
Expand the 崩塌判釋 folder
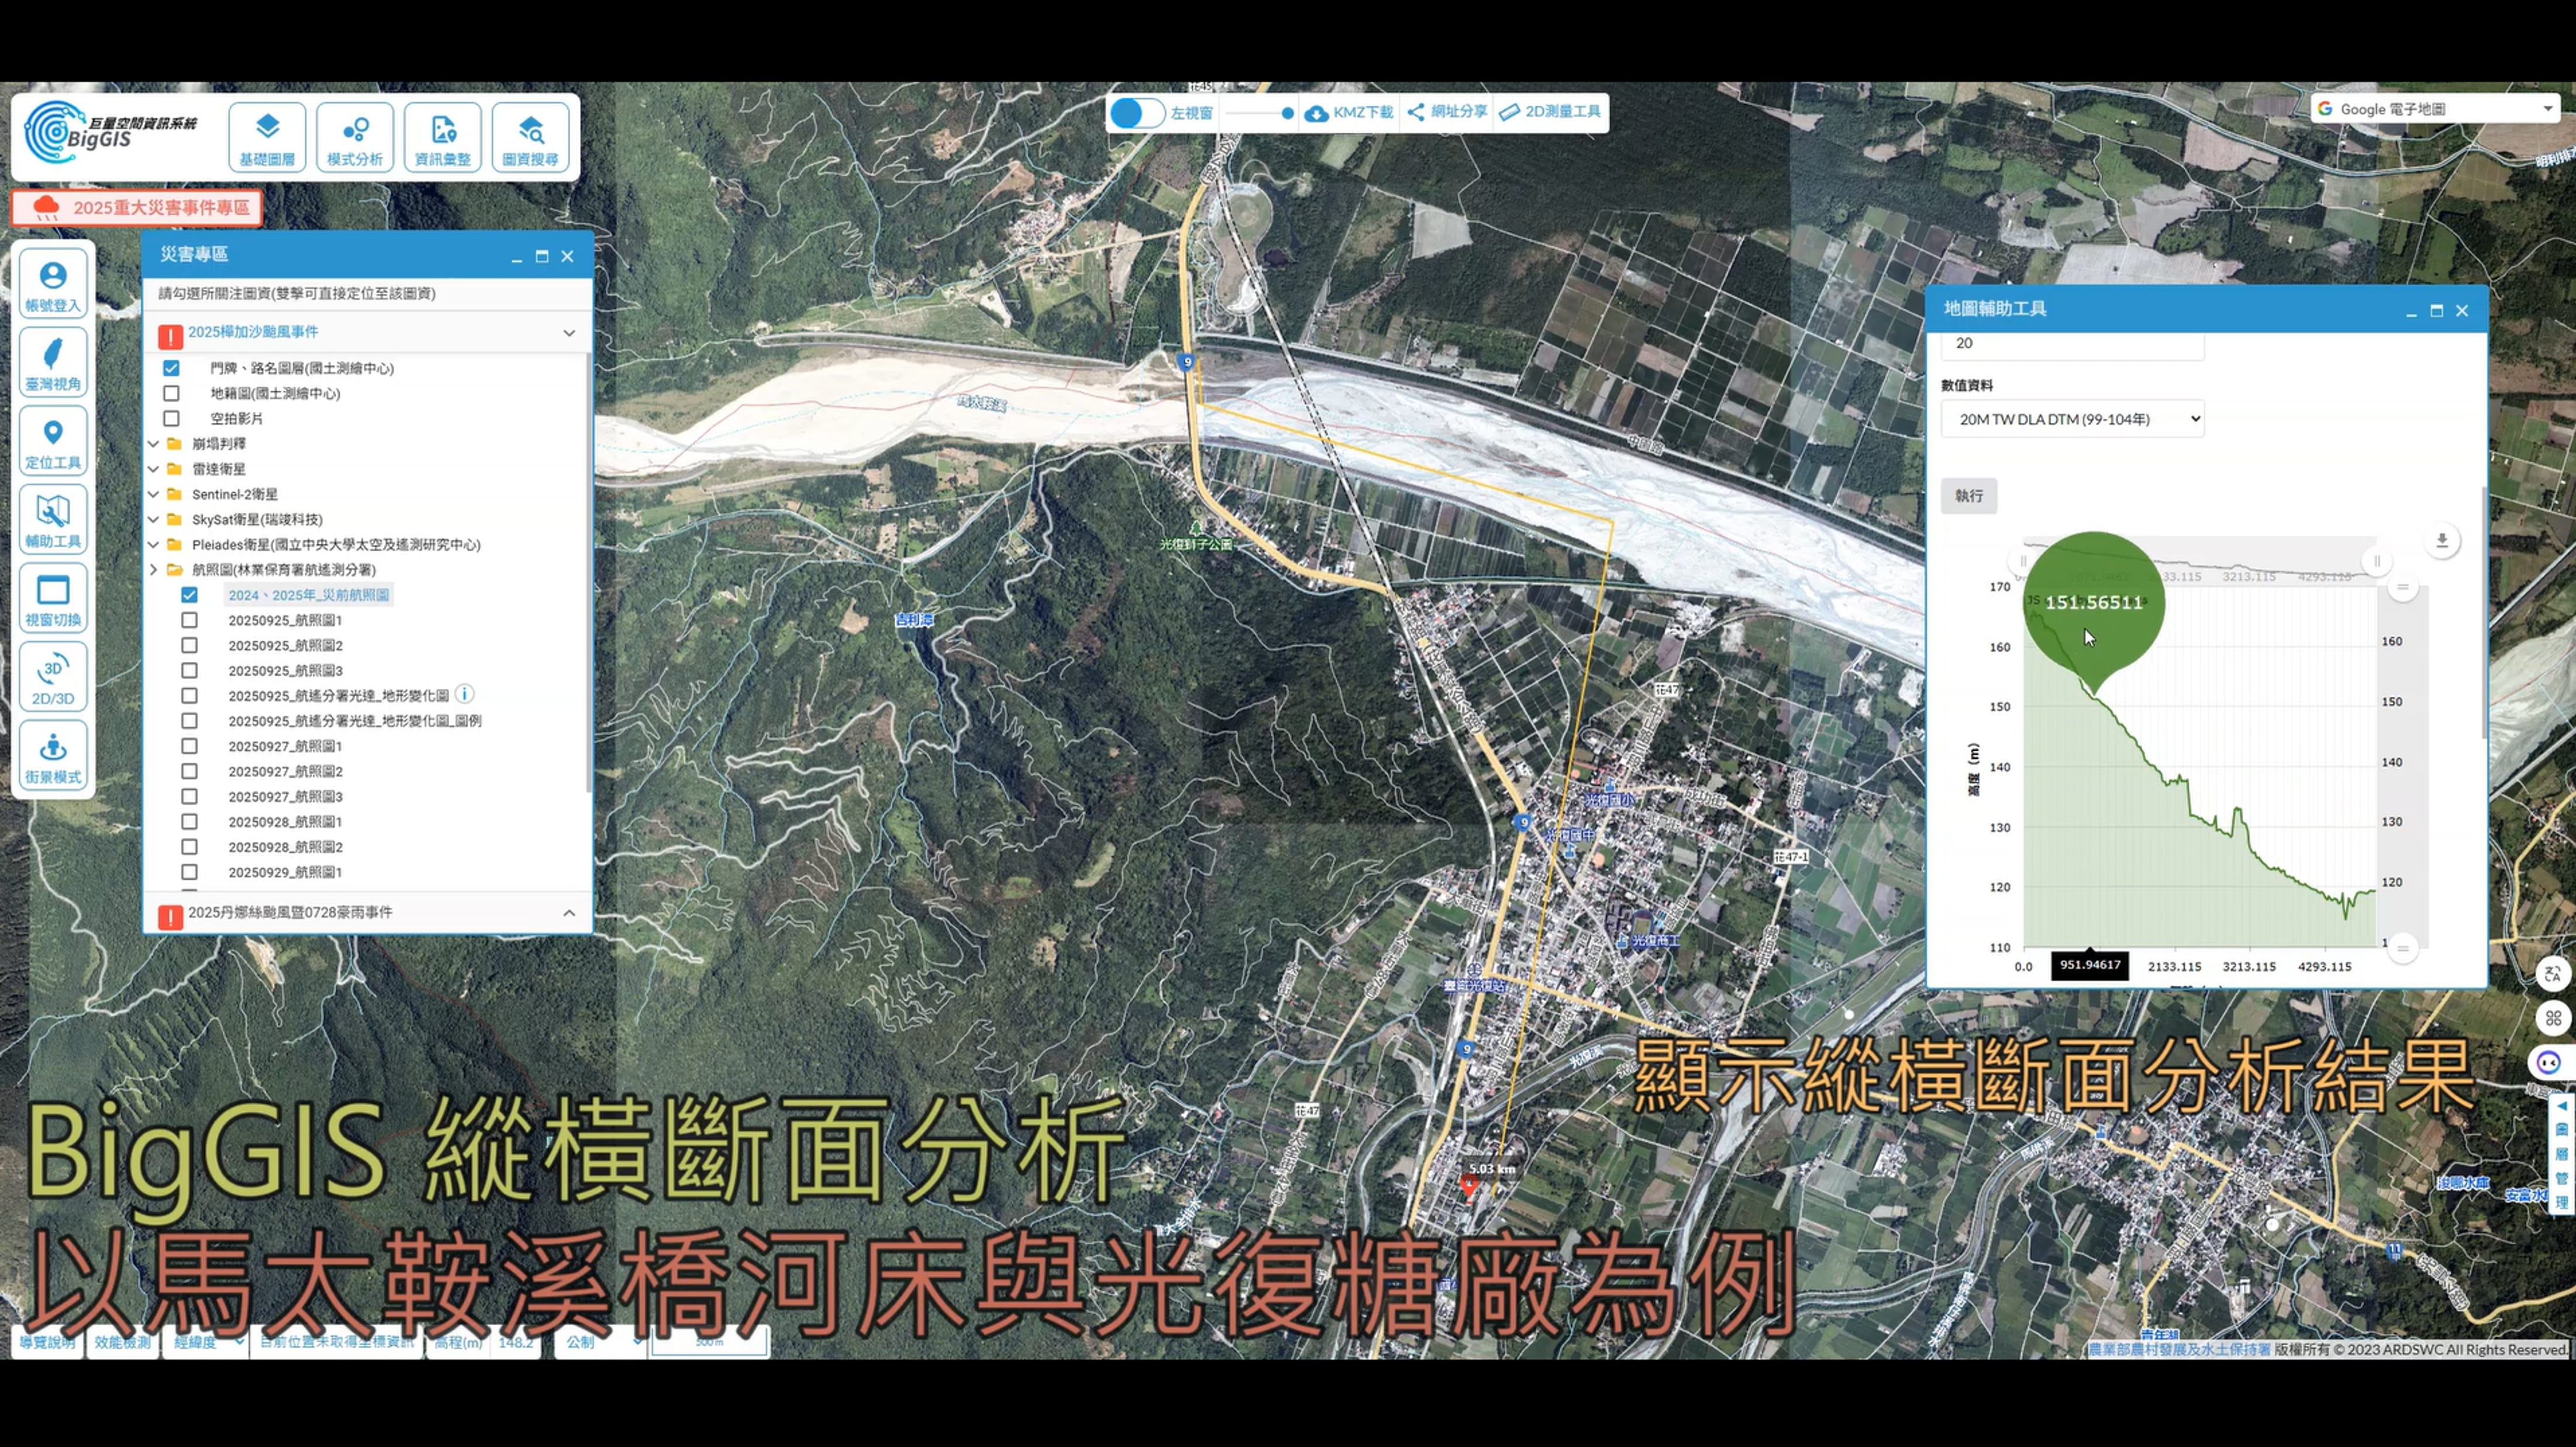point(154,443)
